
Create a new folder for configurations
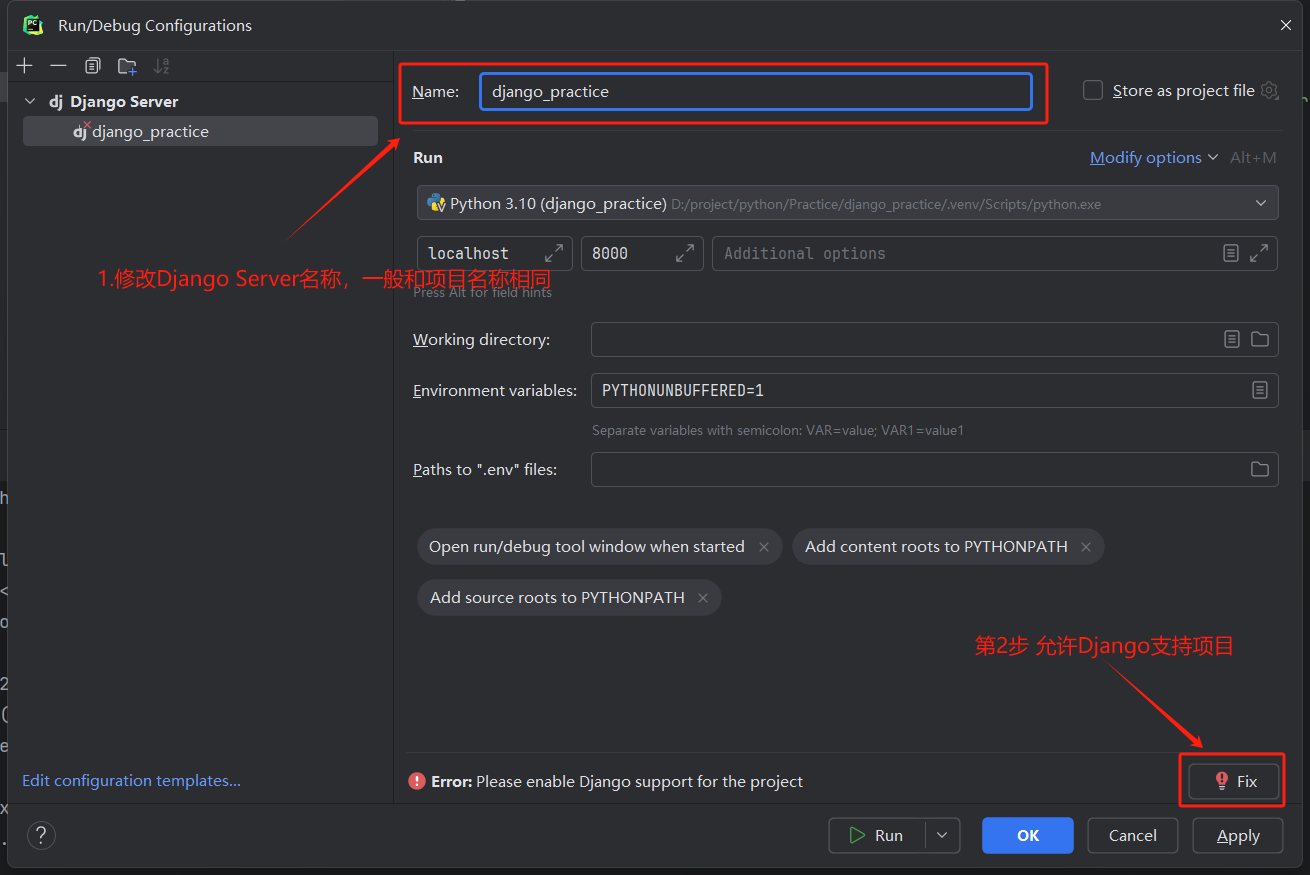[x=127, y=66]
